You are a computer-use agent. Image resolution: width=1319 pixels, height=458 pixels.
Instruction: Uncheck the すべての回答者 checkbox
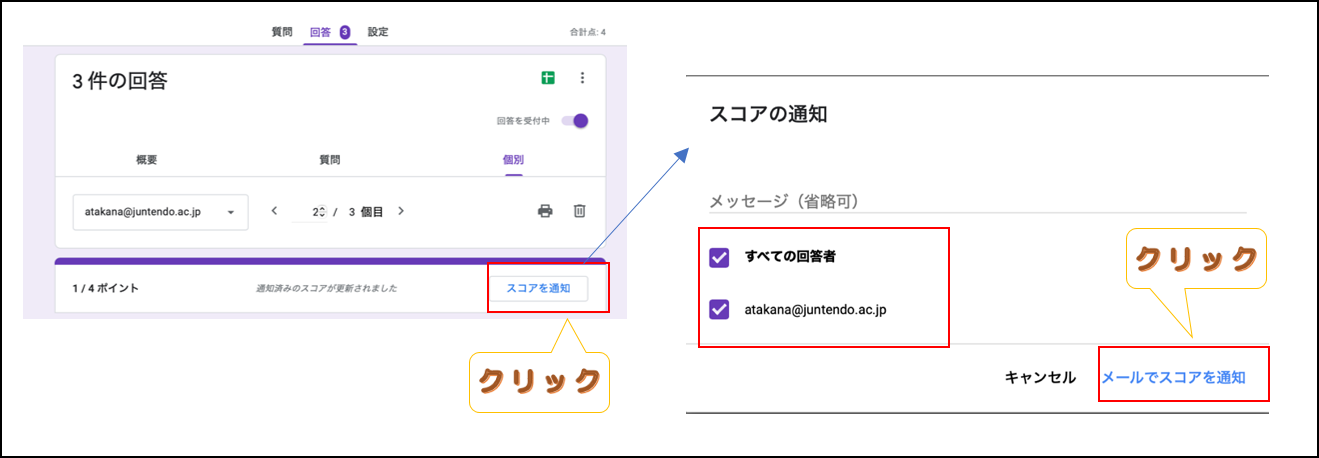click(x=719, y=258)
